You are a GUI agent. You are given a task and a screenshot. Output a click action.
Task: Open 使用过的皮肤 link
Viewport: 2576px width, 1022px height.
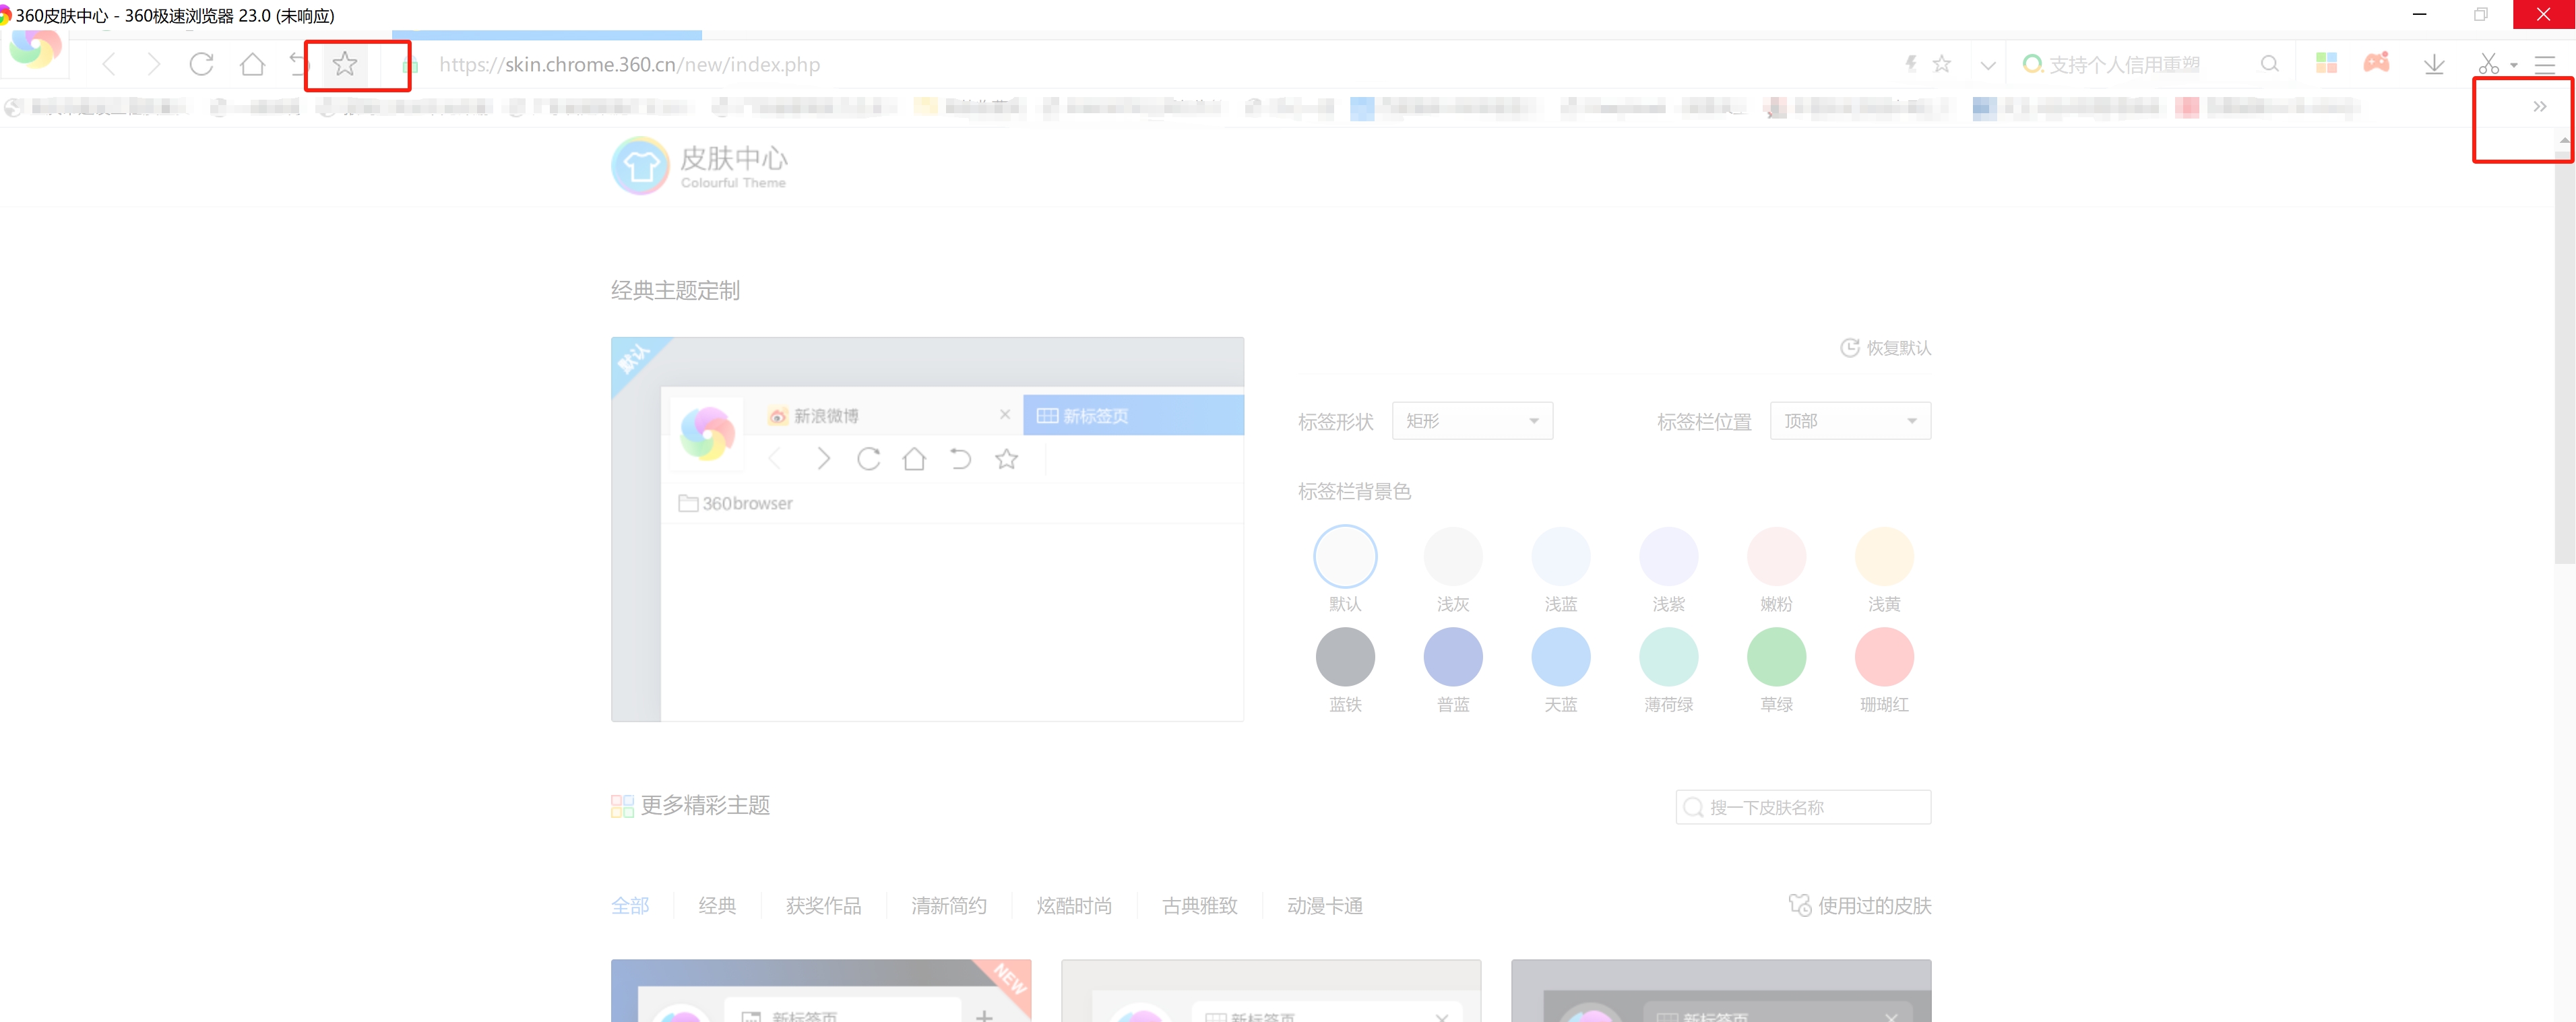(1861, 906)
